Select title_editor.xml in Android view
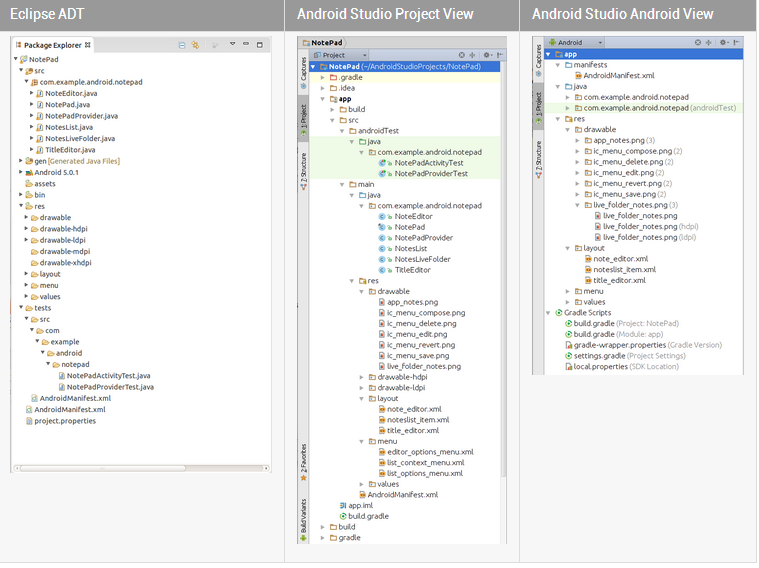The width and height of the screenshot is (759, 568). (x=619, y=280)
